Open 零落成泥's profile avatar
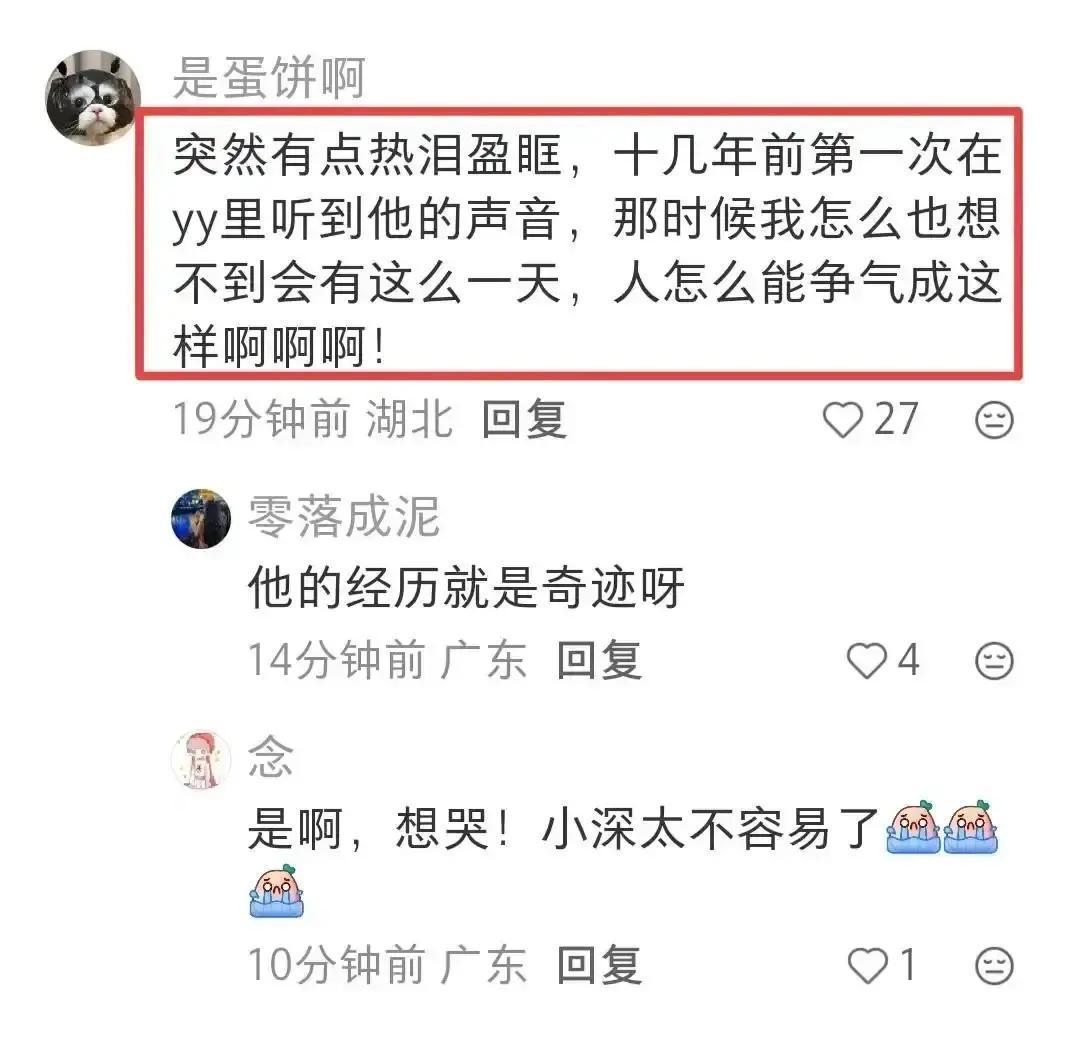 click(x=201, y=519)
